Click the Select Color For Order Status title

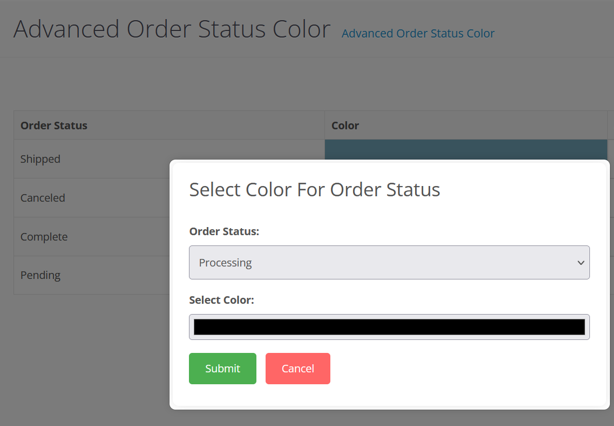[314, 190]
